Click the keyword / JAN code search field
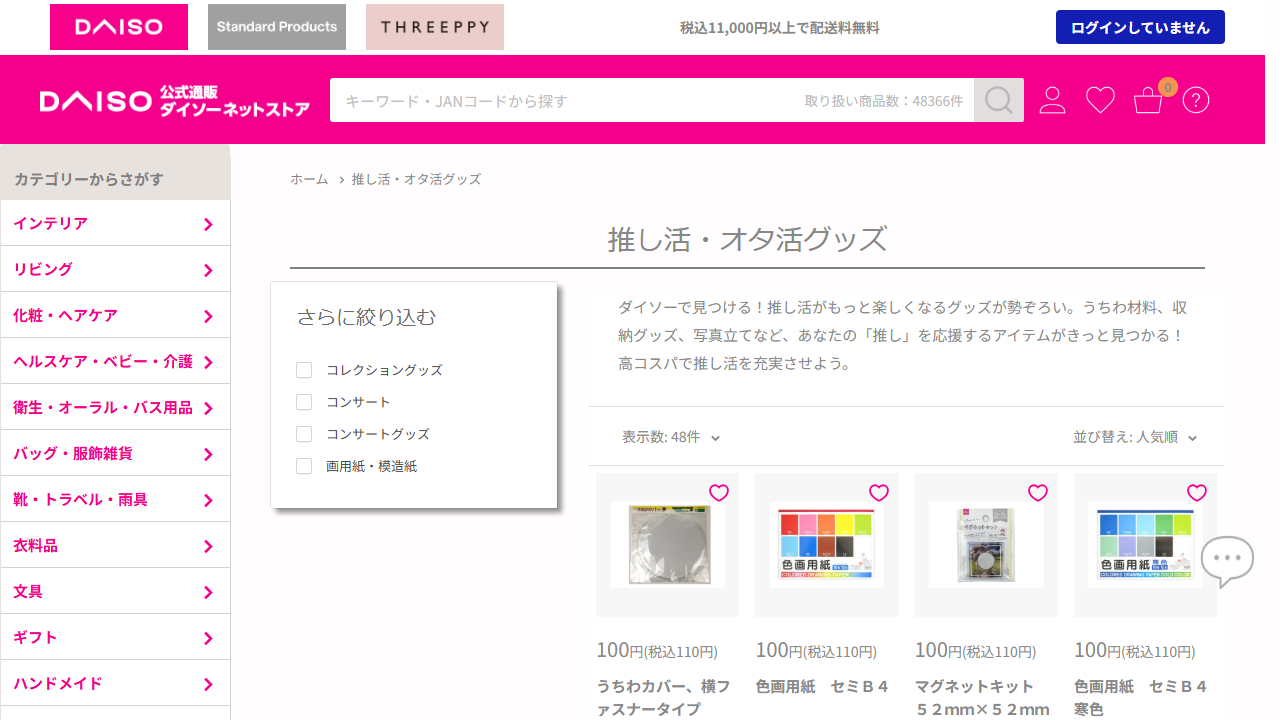Screen dimensions: 1280x720 coord(652,100)
